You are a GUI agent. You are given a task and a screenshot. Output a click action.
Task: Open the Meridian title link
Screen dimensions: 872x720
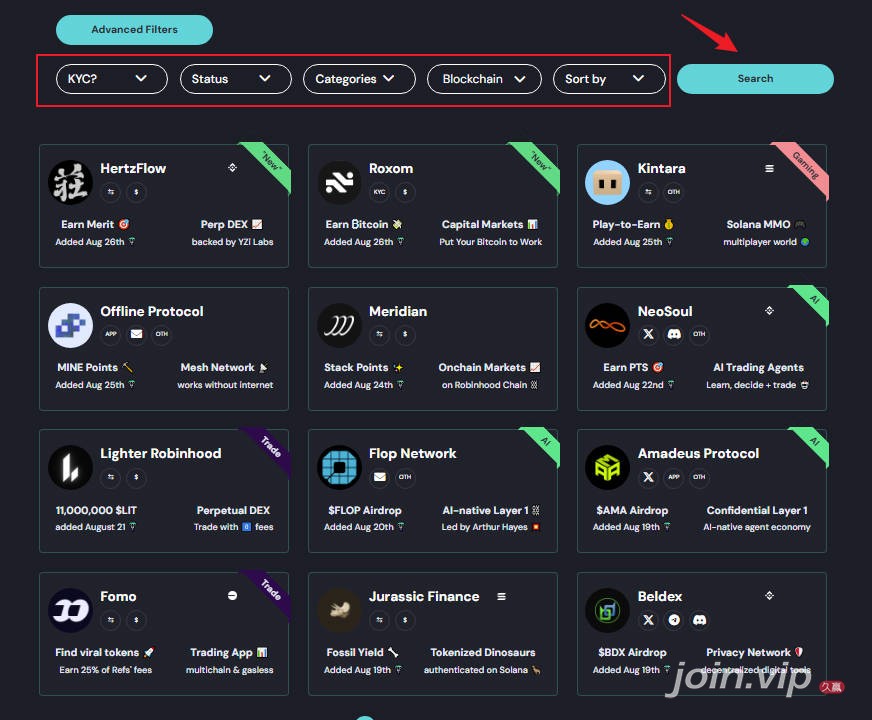[398, 311]
